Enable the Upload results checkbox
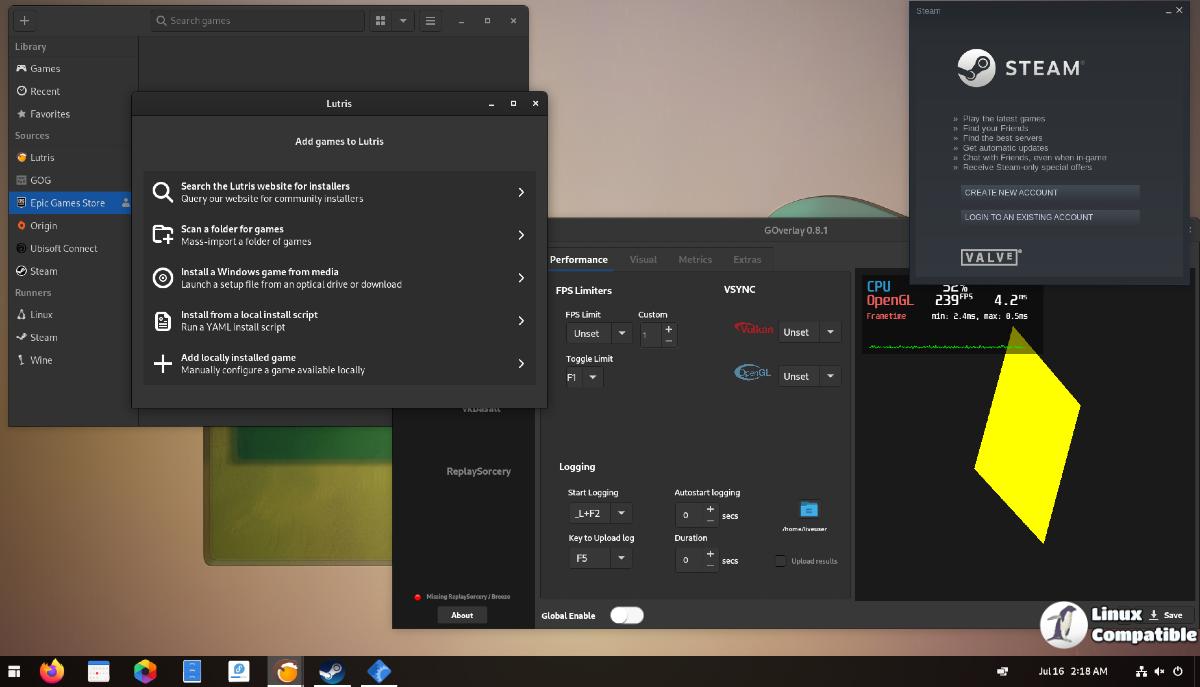 point(780,561)
